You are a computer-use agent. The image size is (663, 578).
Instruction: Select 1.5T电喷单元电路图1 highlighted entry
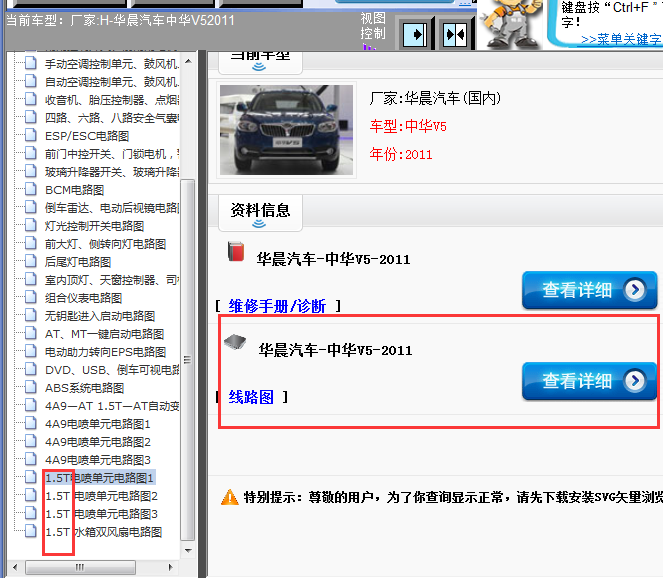tap(99, 478)
